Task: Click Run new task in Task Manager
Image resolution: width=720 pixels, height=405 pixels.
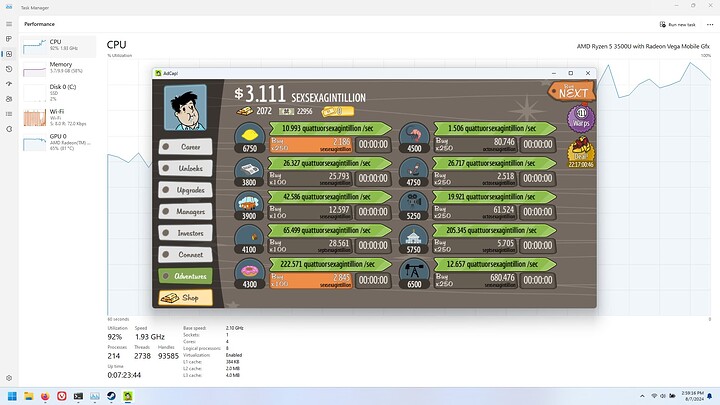Action: [678, 24]
